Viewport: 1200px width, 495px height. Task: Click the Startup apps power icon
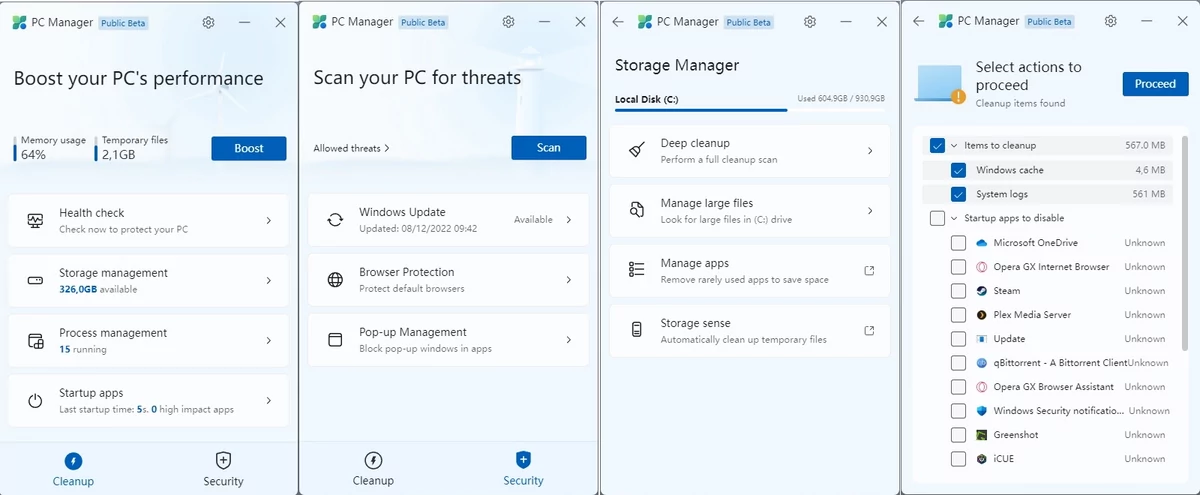point(35,400)
